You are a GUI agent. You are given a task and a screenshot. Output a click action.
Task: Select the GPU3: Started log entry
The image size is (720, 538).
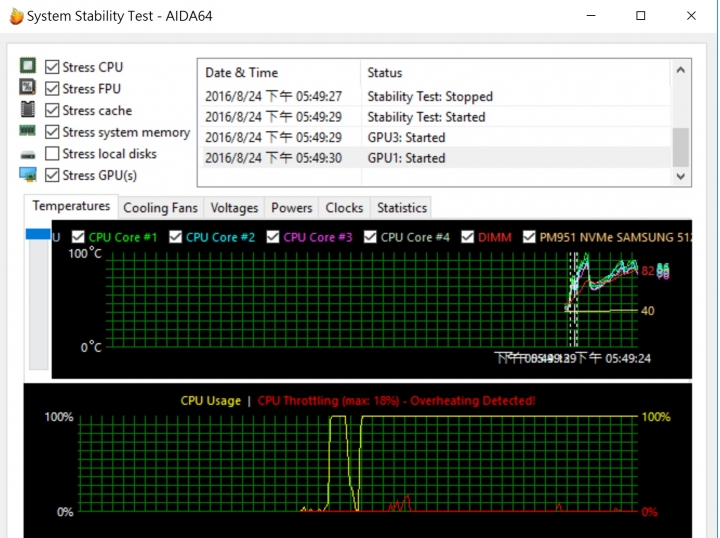435,138
